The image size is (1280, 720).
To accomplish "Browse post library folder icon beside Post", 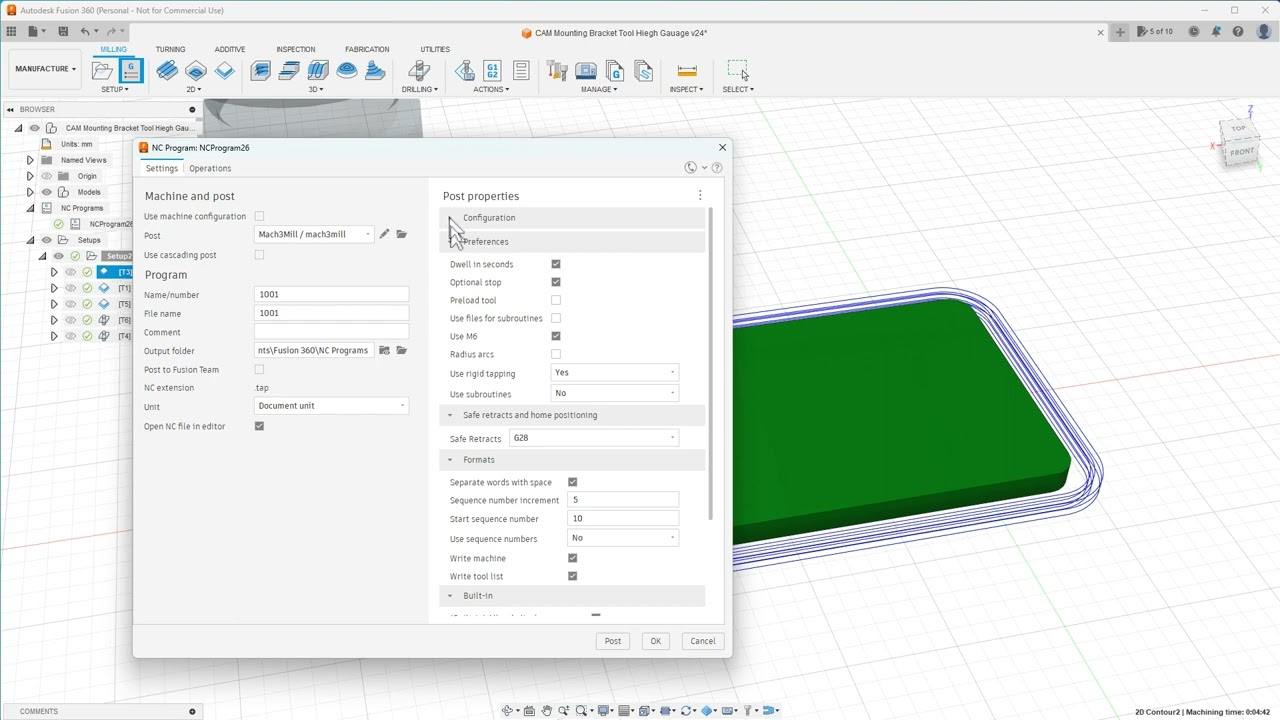I will (x=402, y=234).
